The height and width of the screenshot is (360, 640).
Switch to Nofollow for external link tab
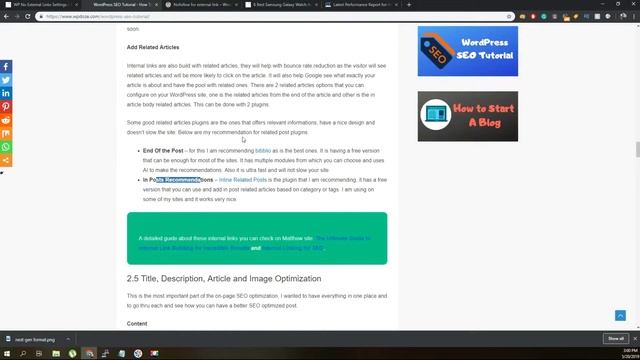pyautogui.click(x=202, y=5)
